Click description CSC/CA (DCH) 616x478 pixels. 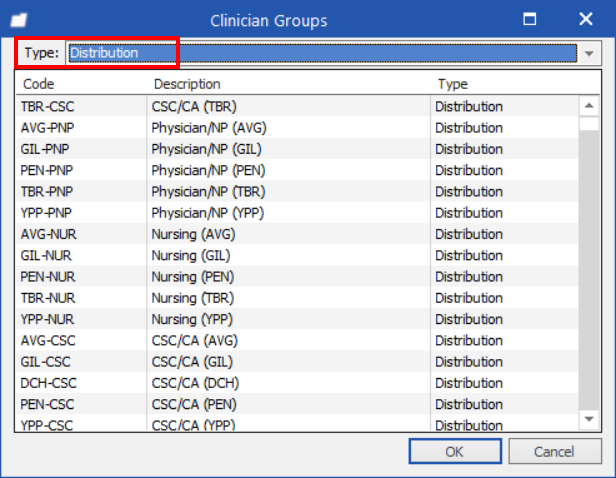(195, 383)
